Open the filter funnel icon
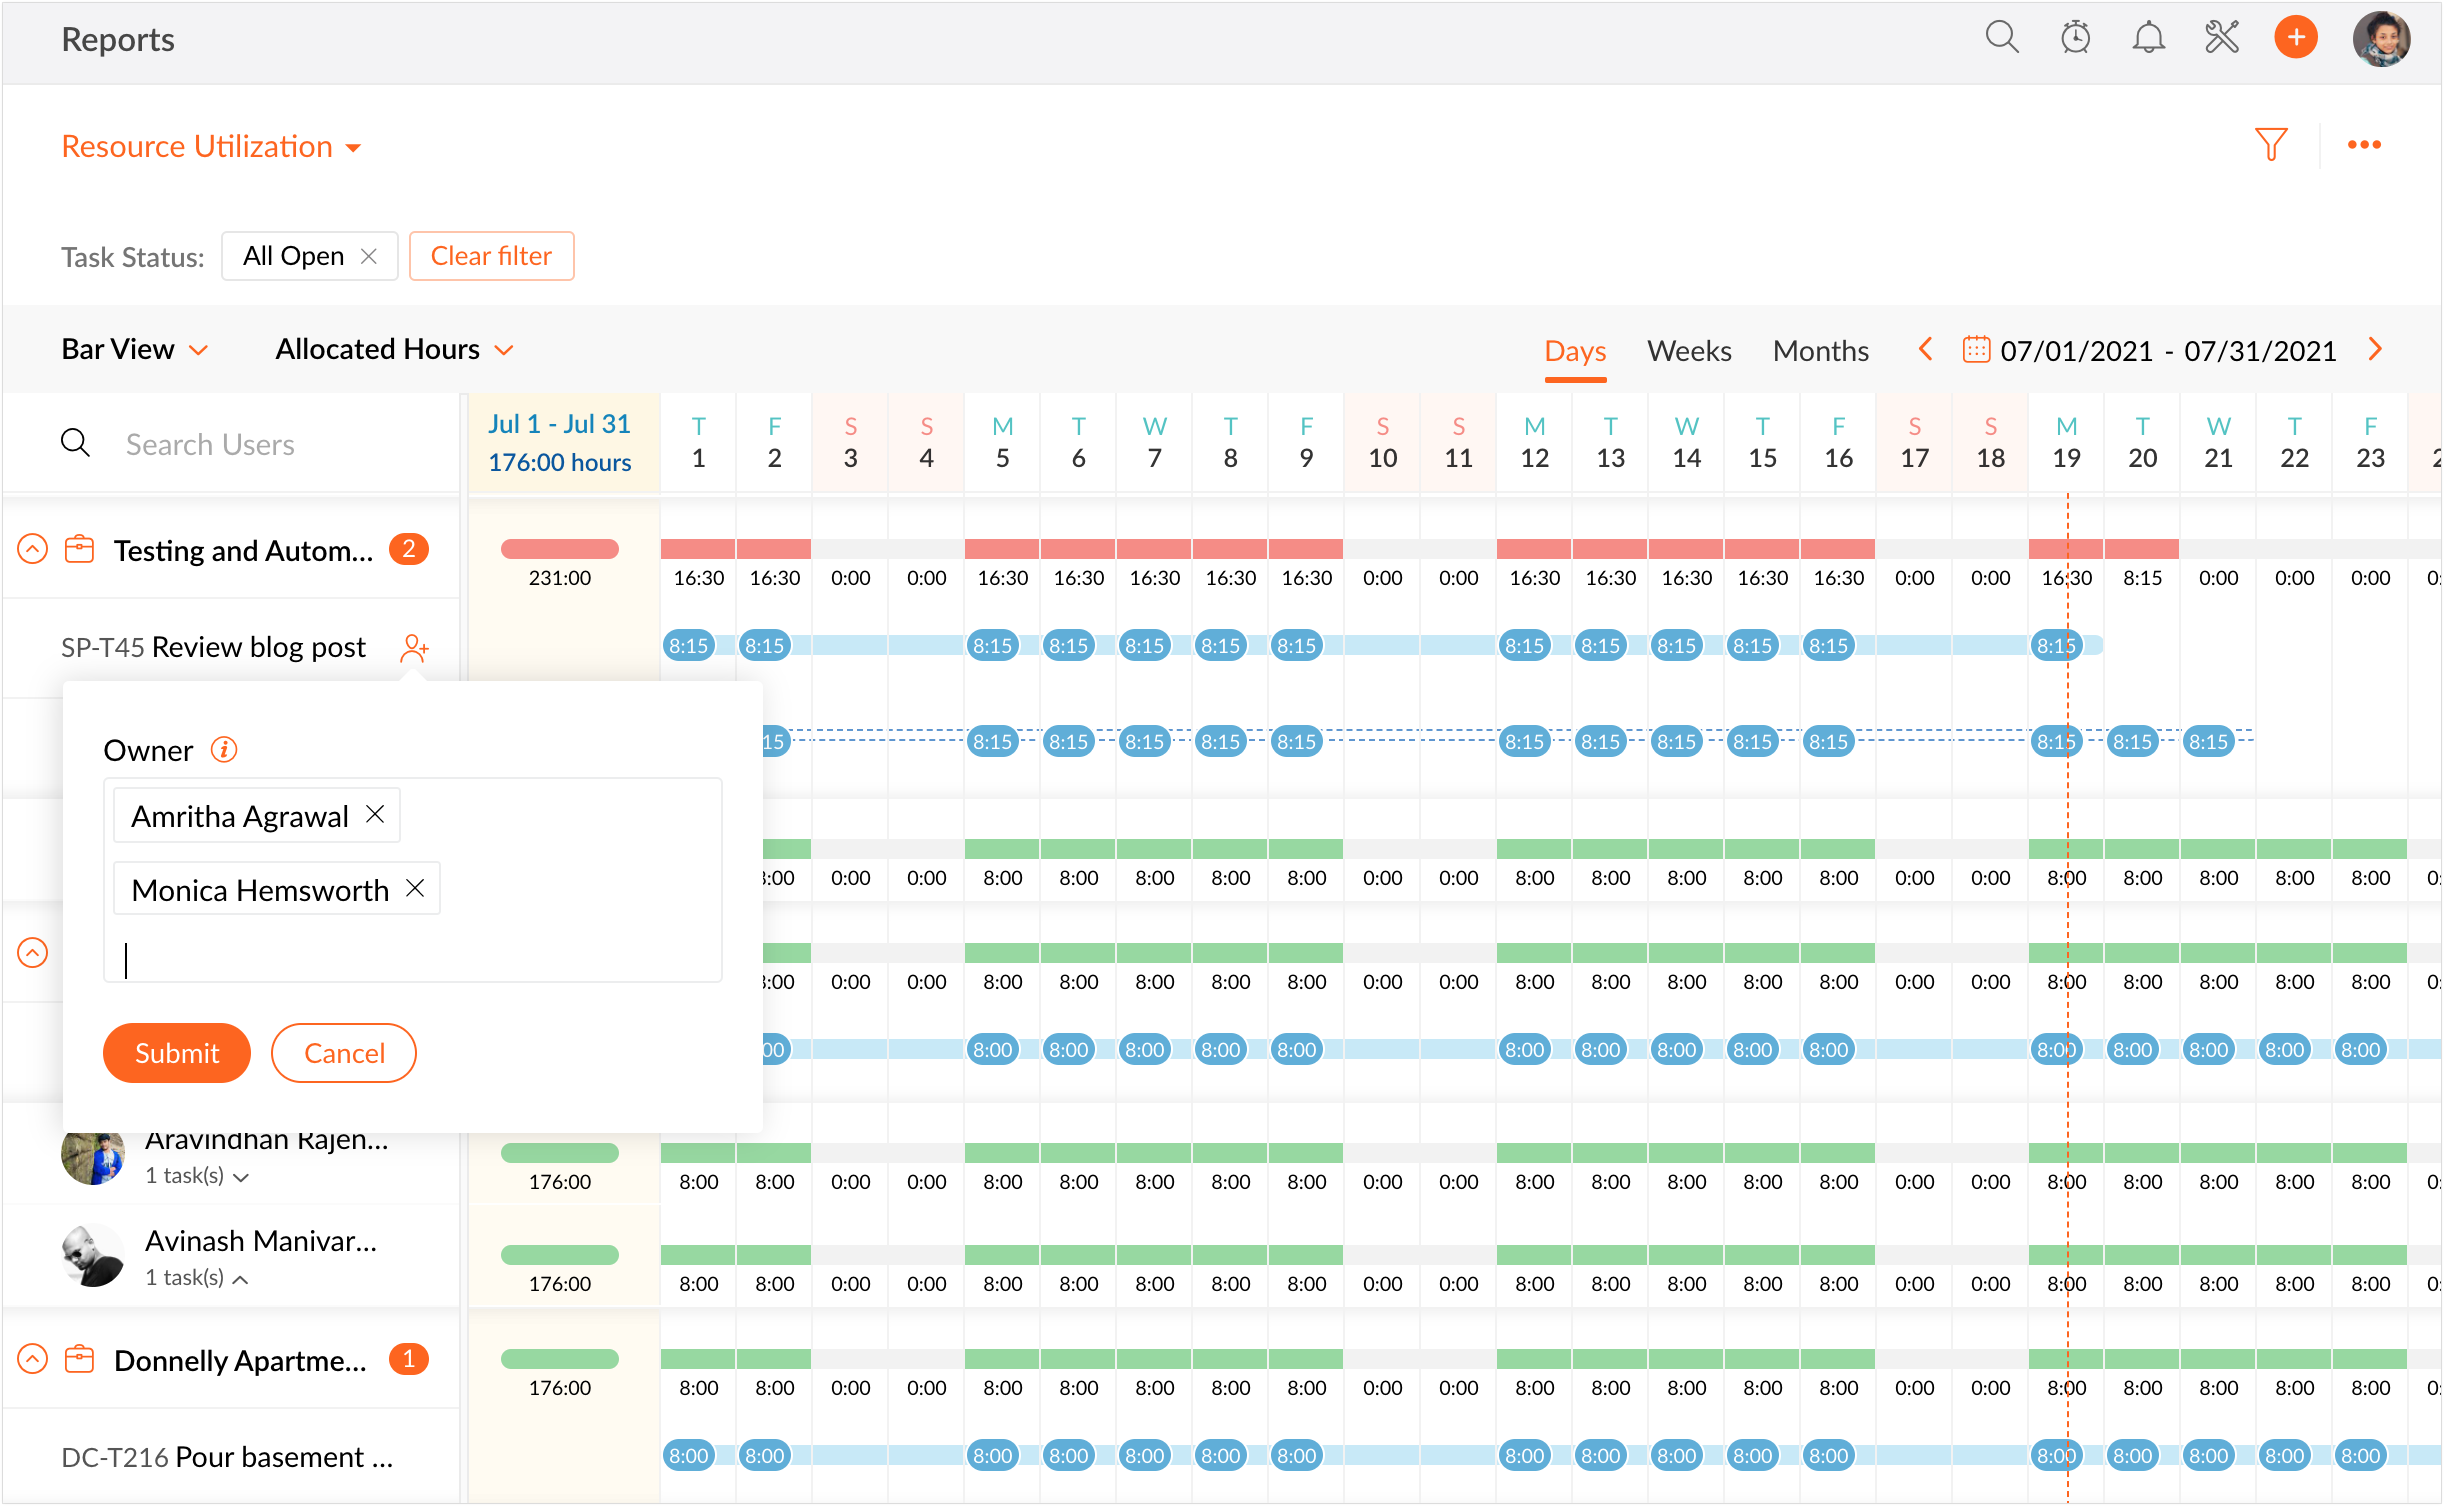This screenshot has height=1506, width=2444. (2271, 145)
